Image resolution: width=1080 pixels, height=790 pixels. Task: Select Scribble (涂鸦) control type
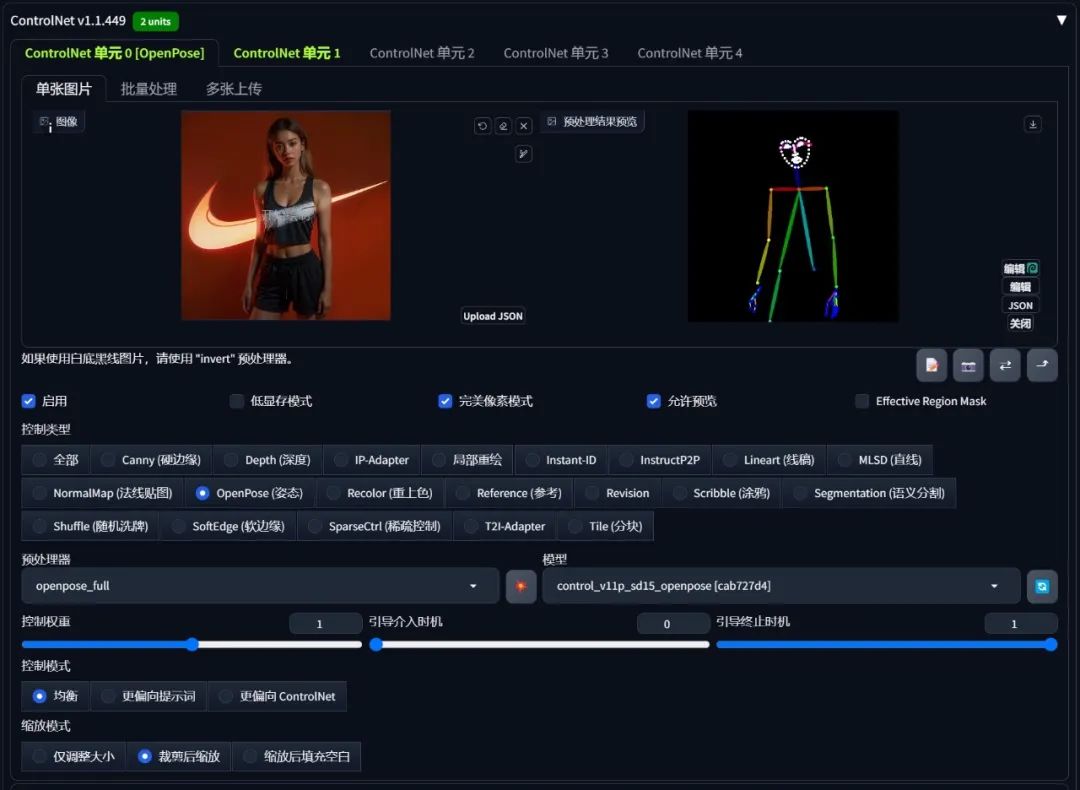click(x=720, y=492)
